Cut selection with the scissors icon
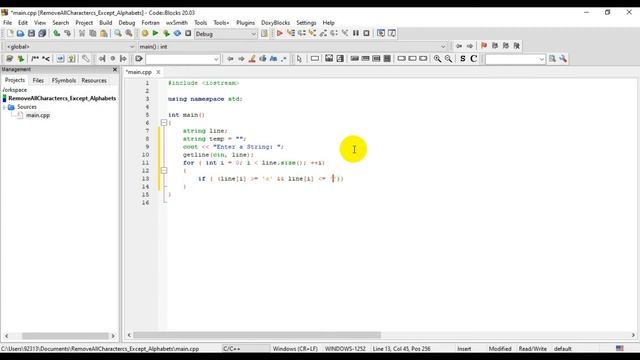 click(x=82, y=33)
